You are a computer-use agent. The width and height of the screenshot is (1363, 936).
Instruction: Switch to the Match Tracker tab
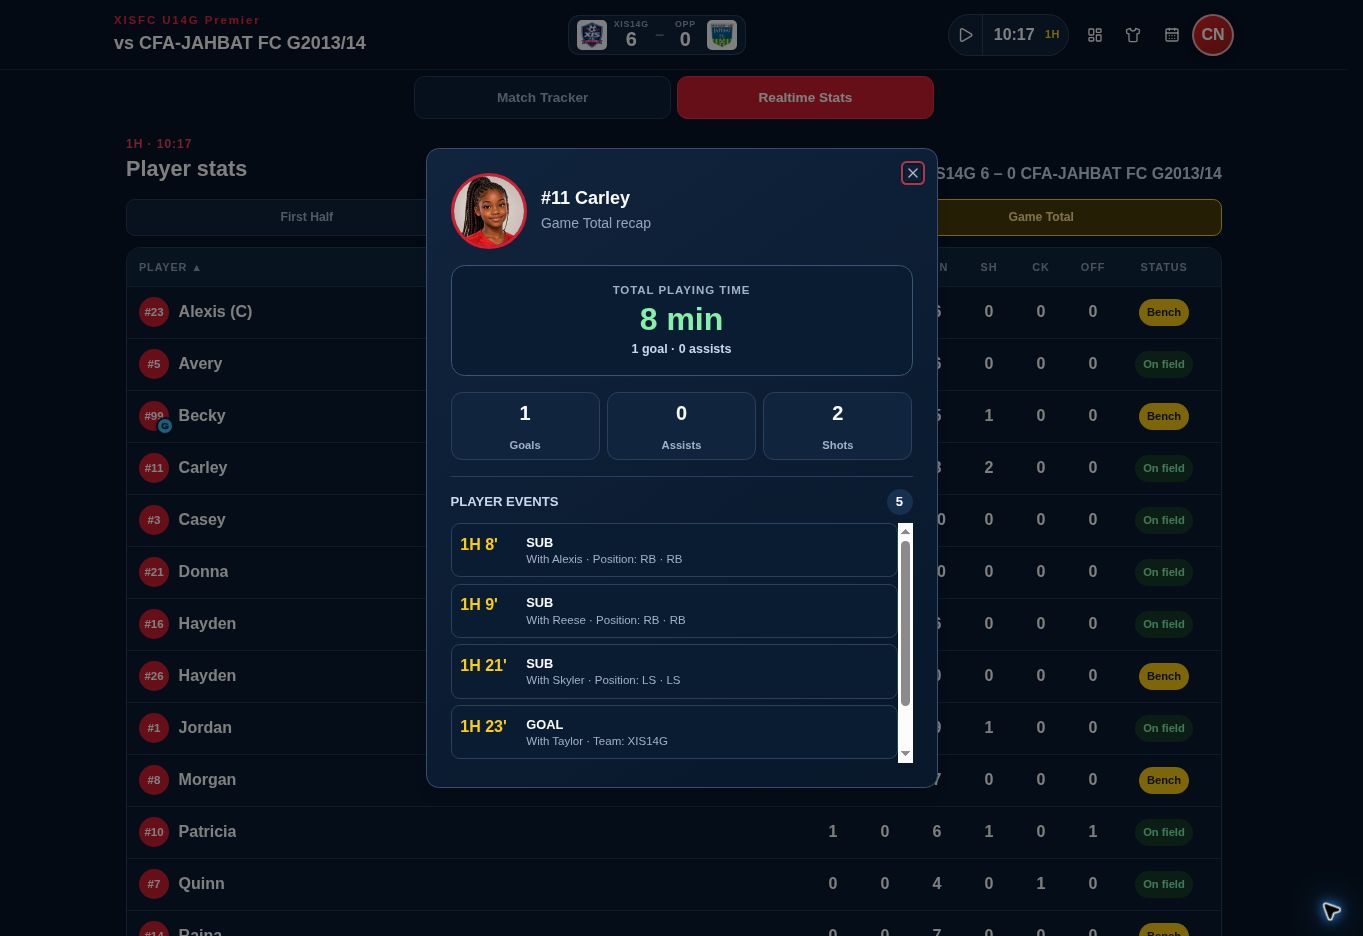tap(542, 97)
